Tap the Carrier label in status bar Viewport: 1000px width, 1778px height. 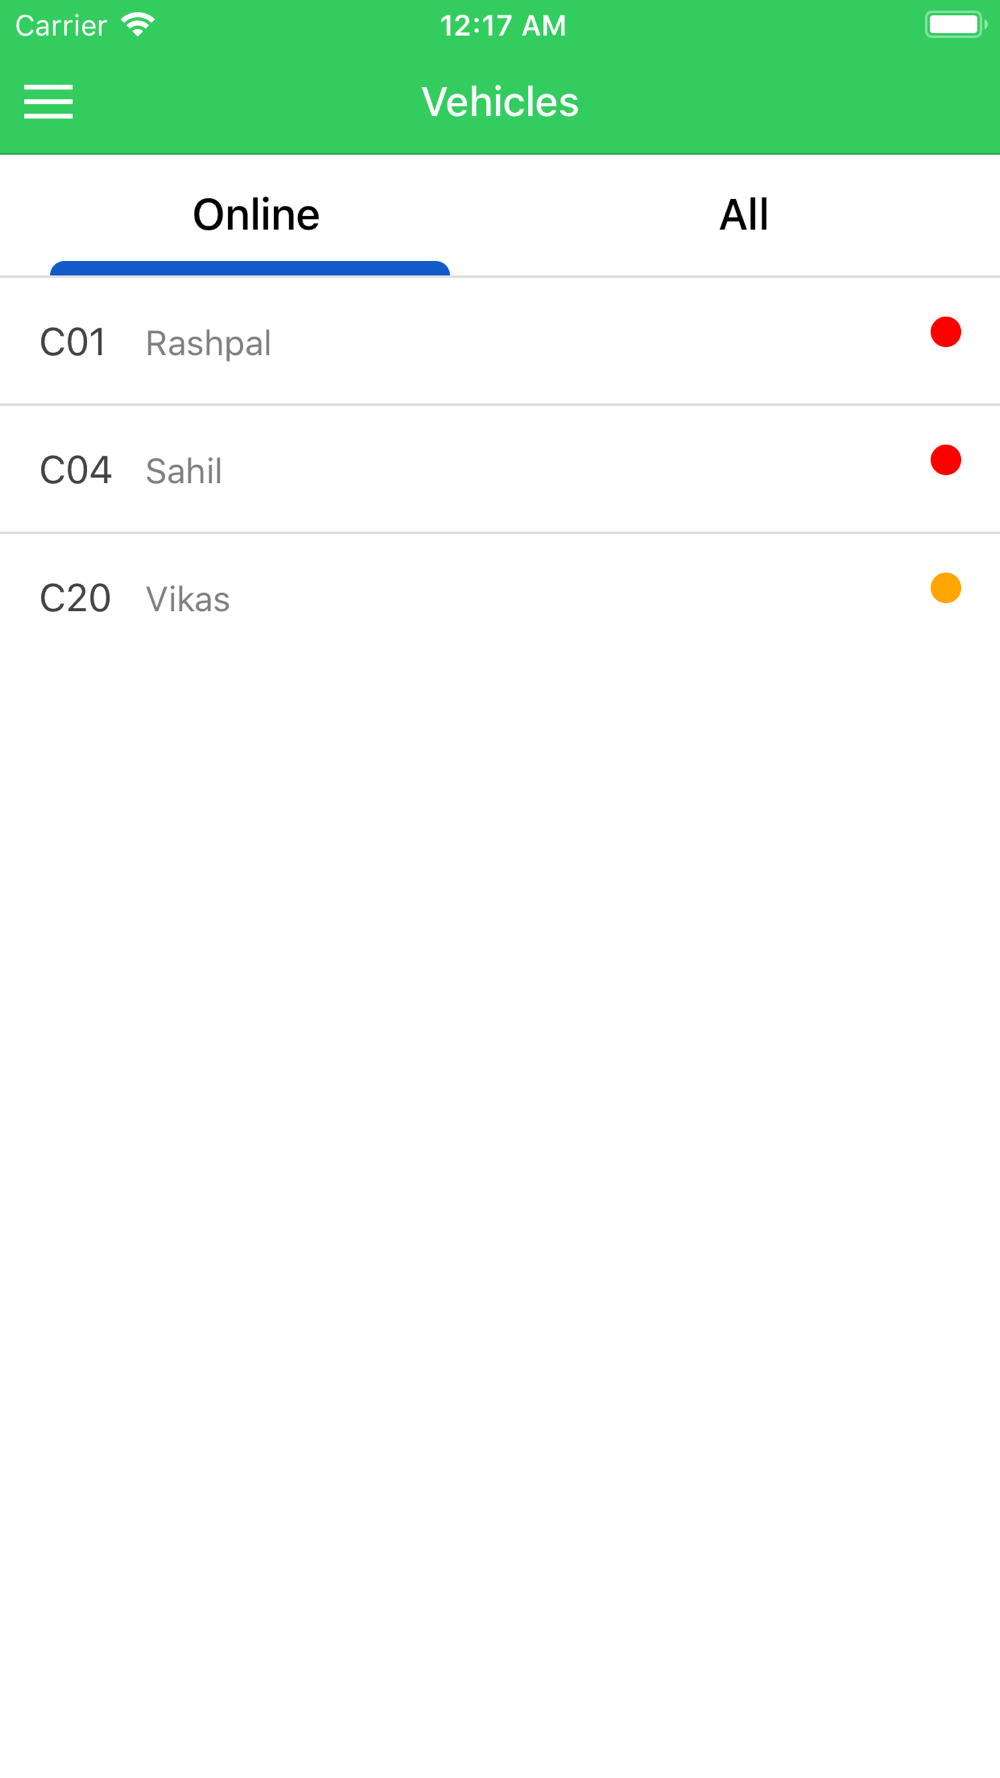click(x=61, y=26)
